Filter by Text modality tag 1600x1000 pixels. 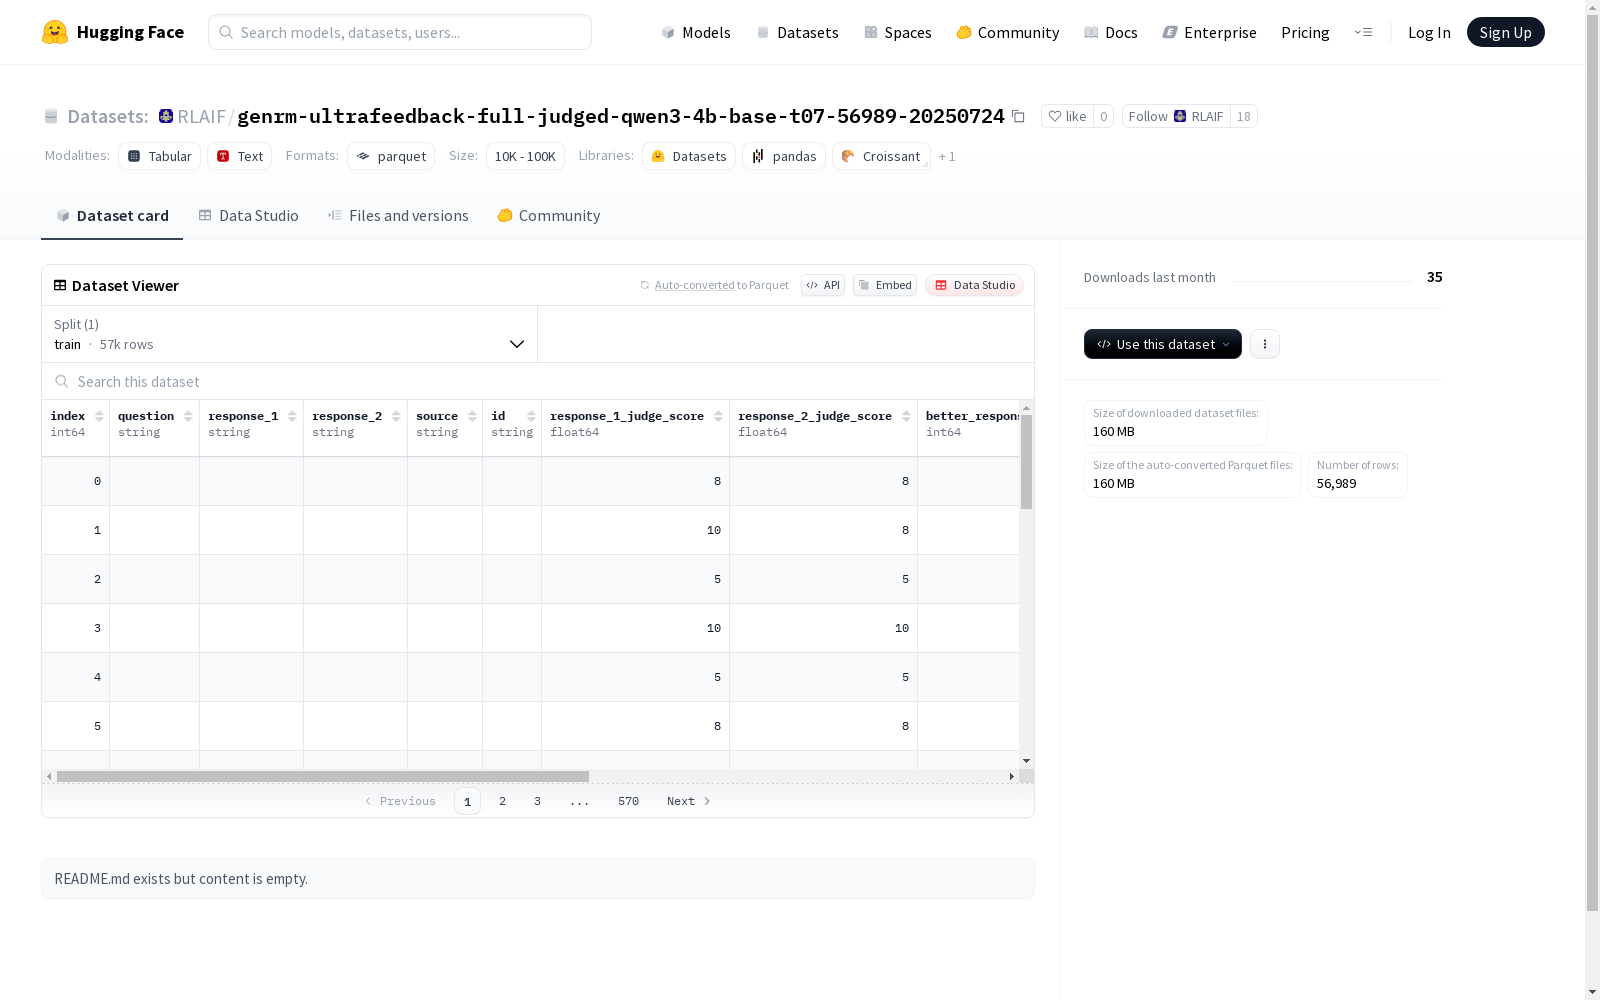pyautogui.click(x=240, y=156)
